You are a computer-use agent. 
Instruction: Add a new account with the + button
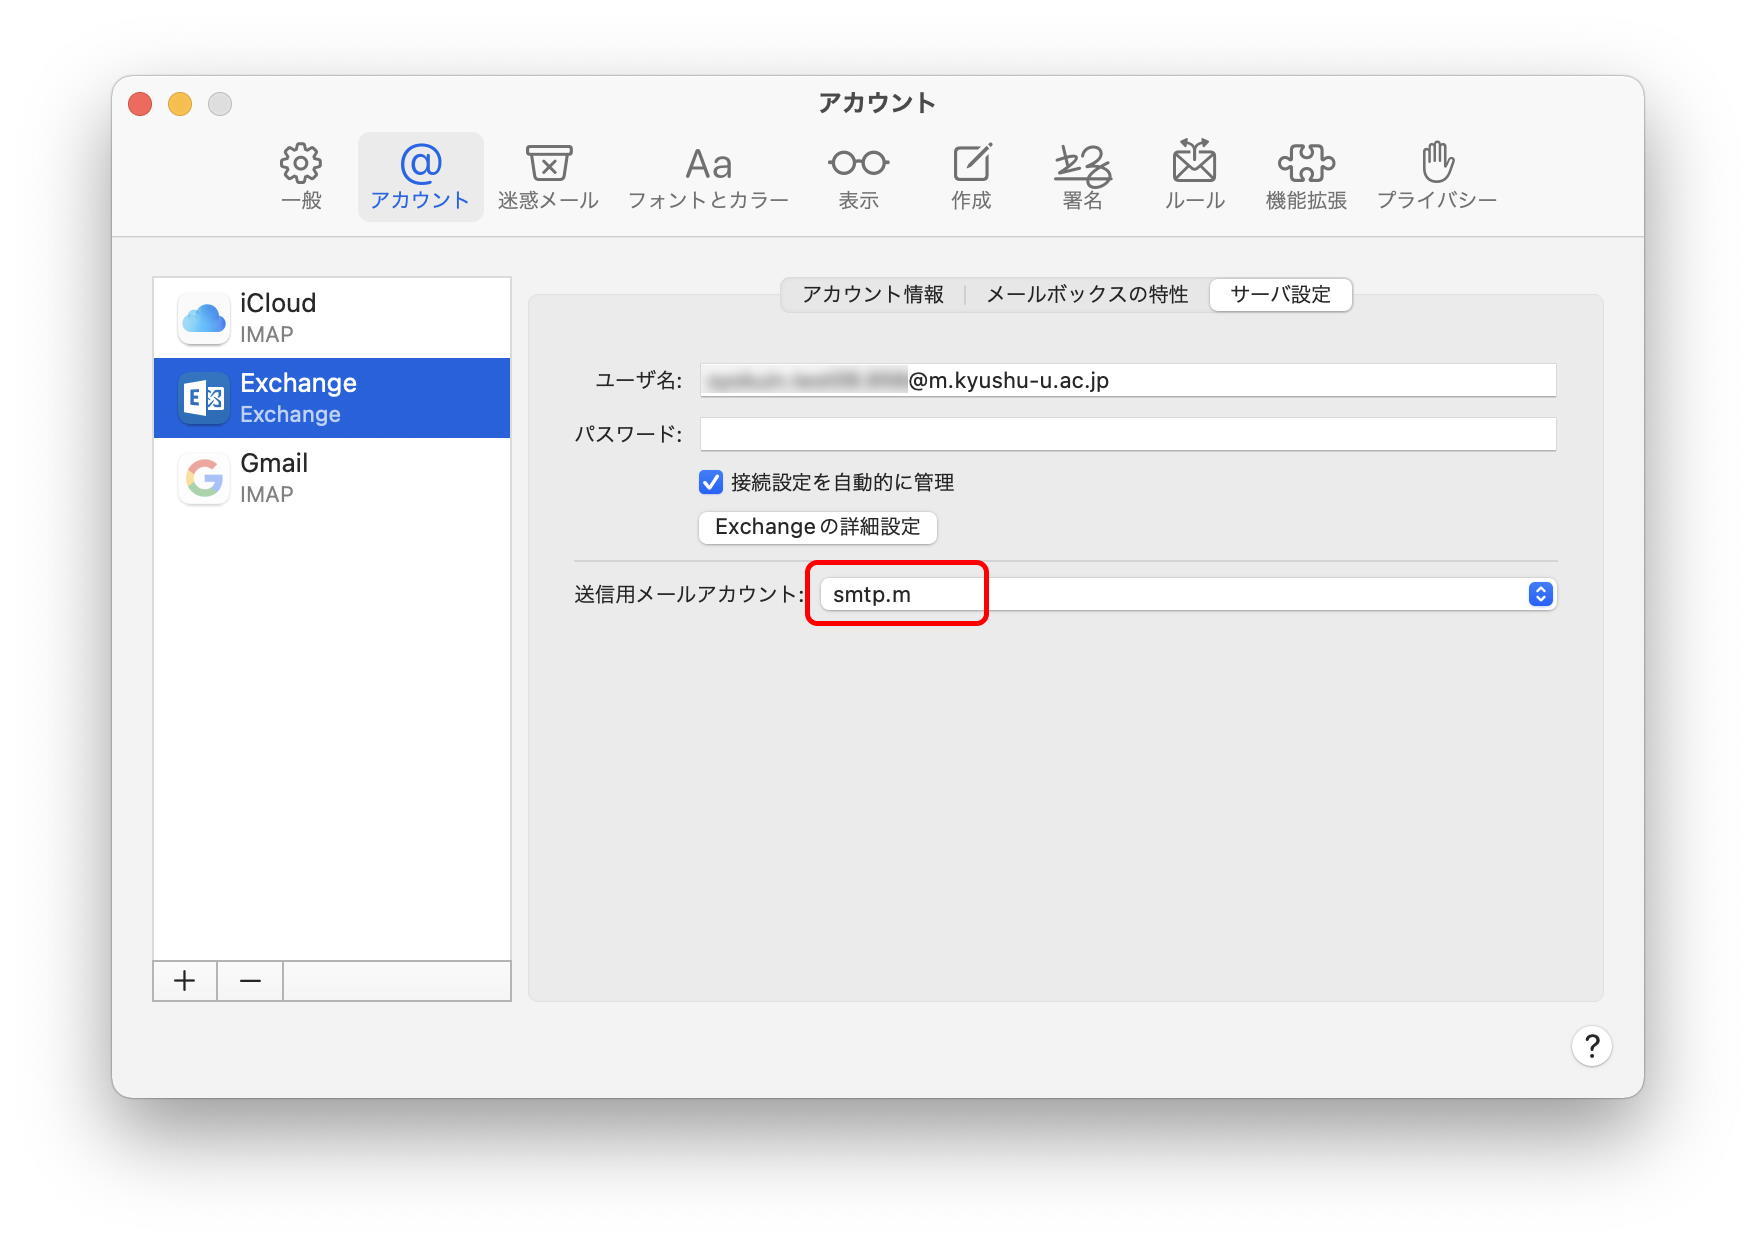[x=184, y=980]
